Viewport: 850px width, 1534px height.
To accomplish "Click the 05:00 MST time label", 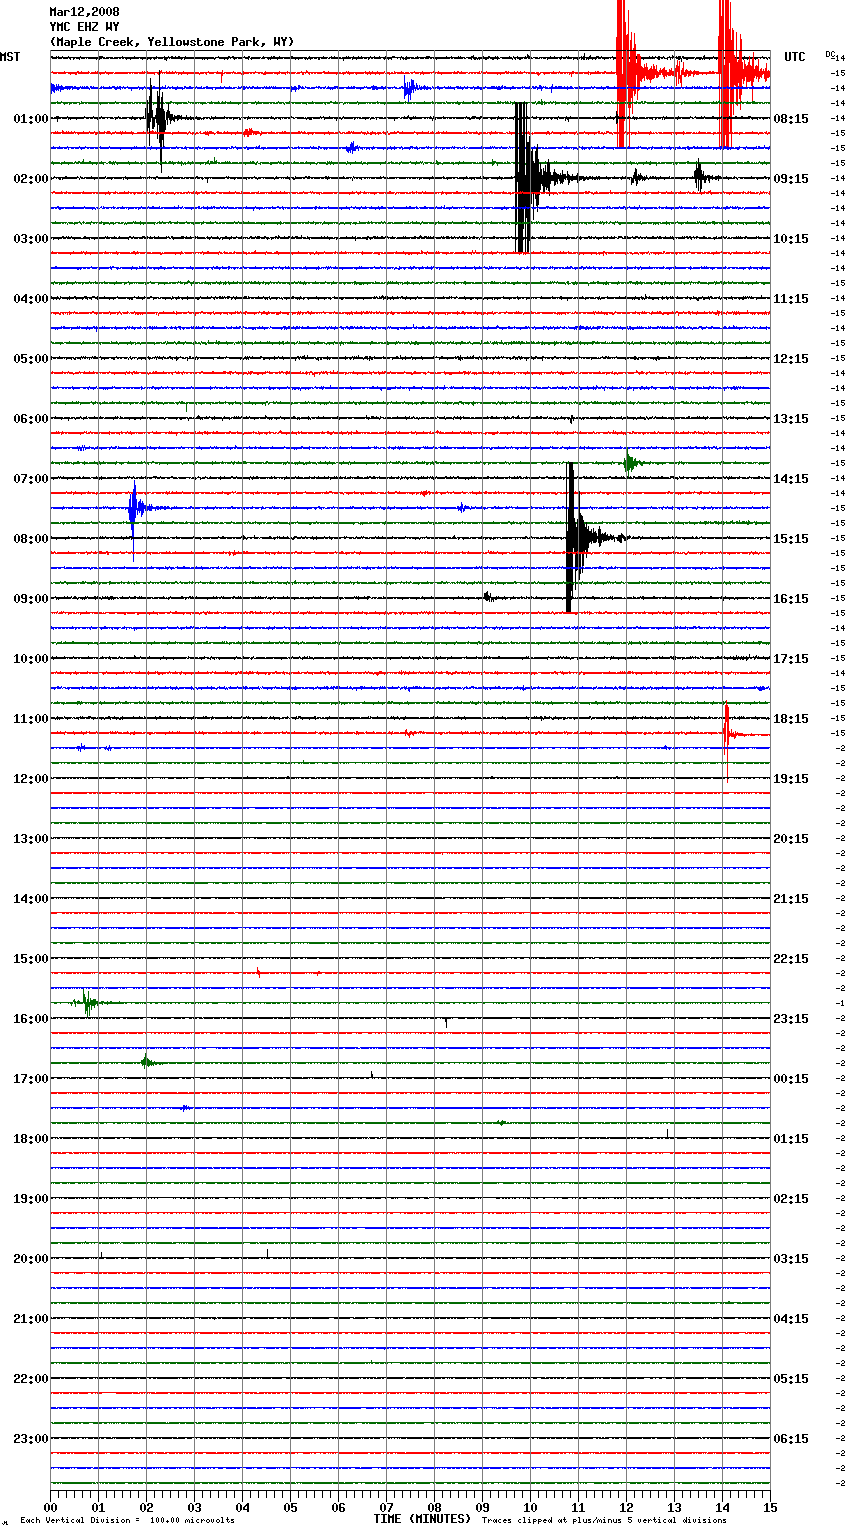I will click(30, 359).
